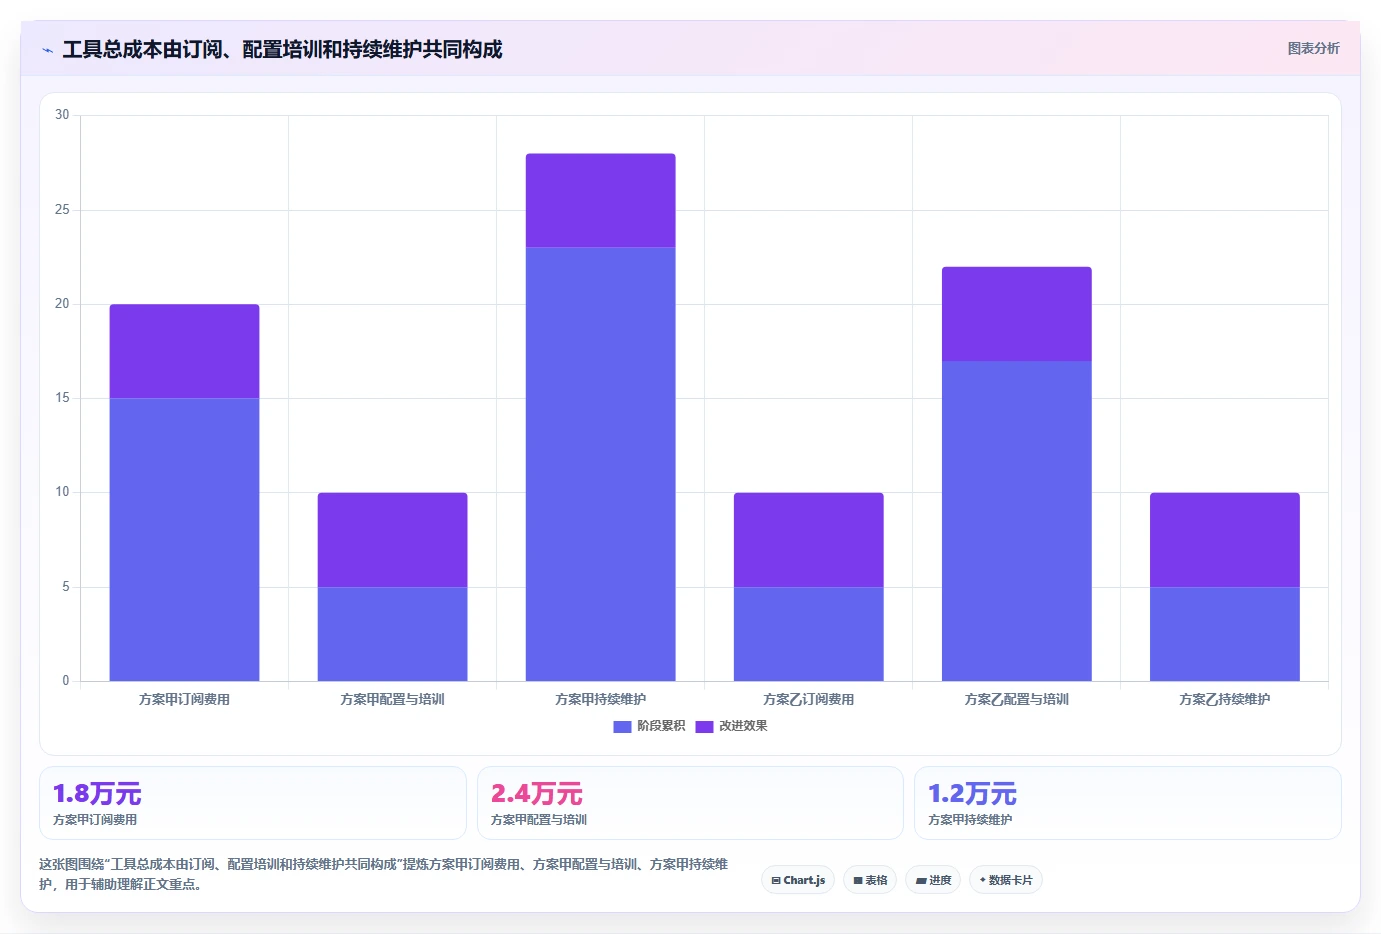Click the blue 阶段累积 segment of 方案甲持续维护

600,464
